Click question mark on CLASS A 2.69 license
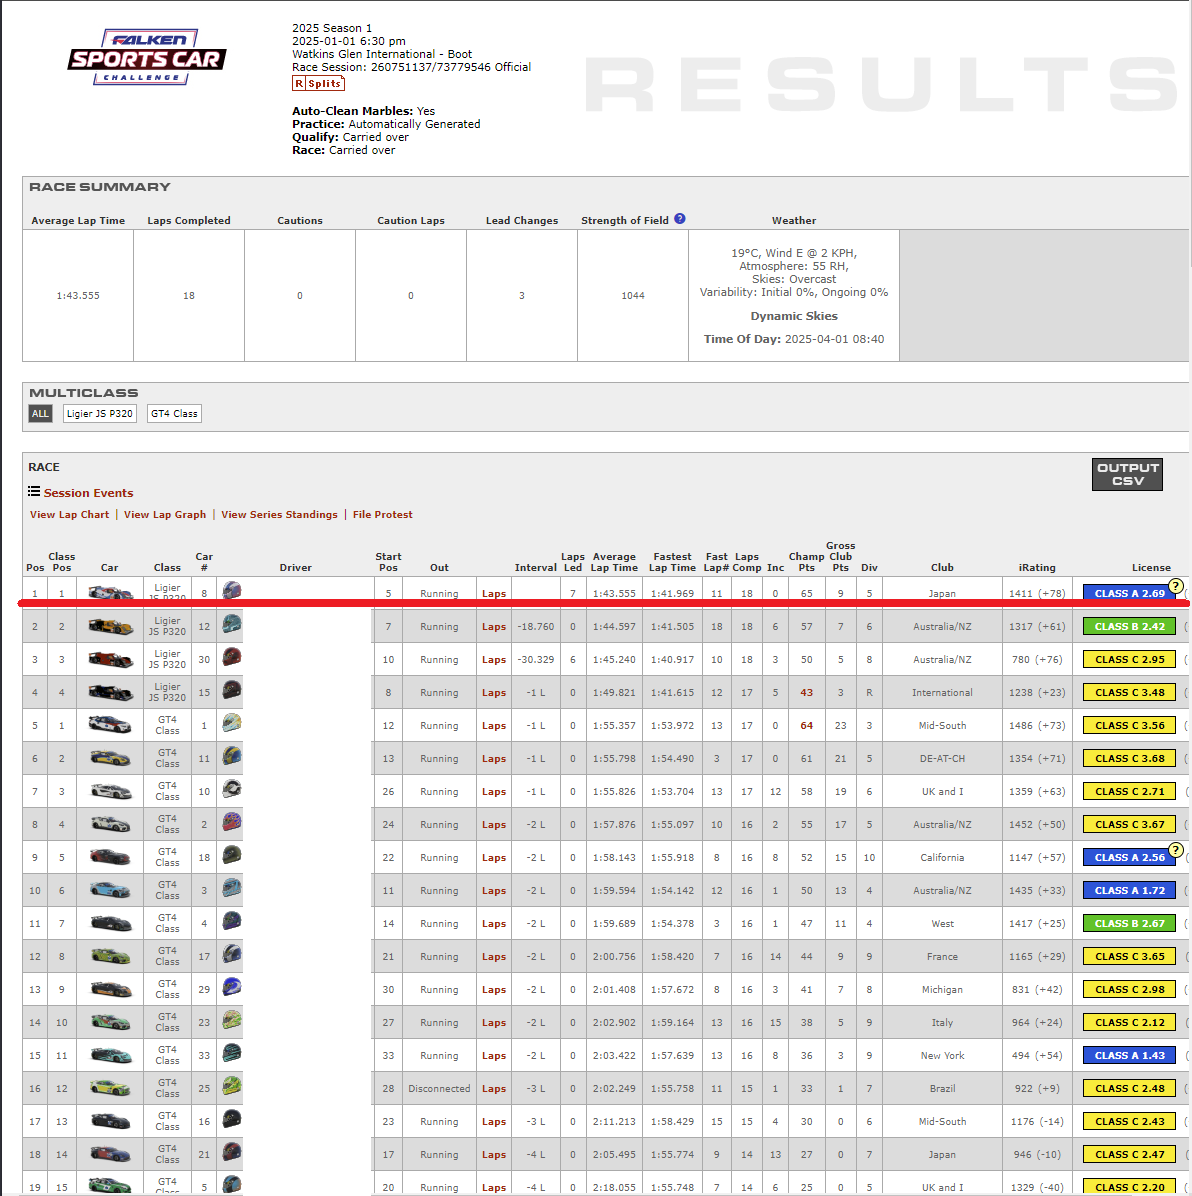 coord(1176,586)
